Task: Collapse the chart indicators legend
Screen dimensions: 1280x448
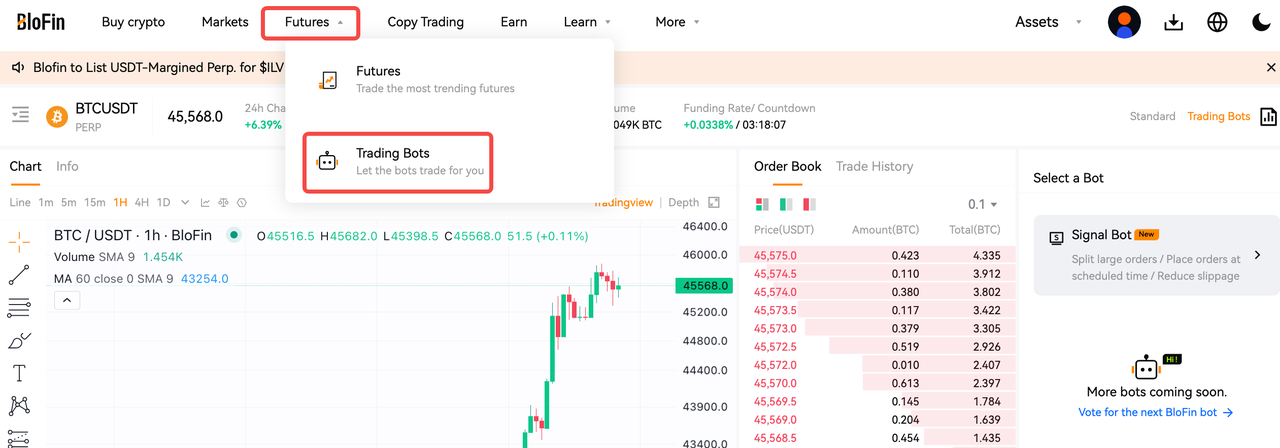Action: pos(67,300)
